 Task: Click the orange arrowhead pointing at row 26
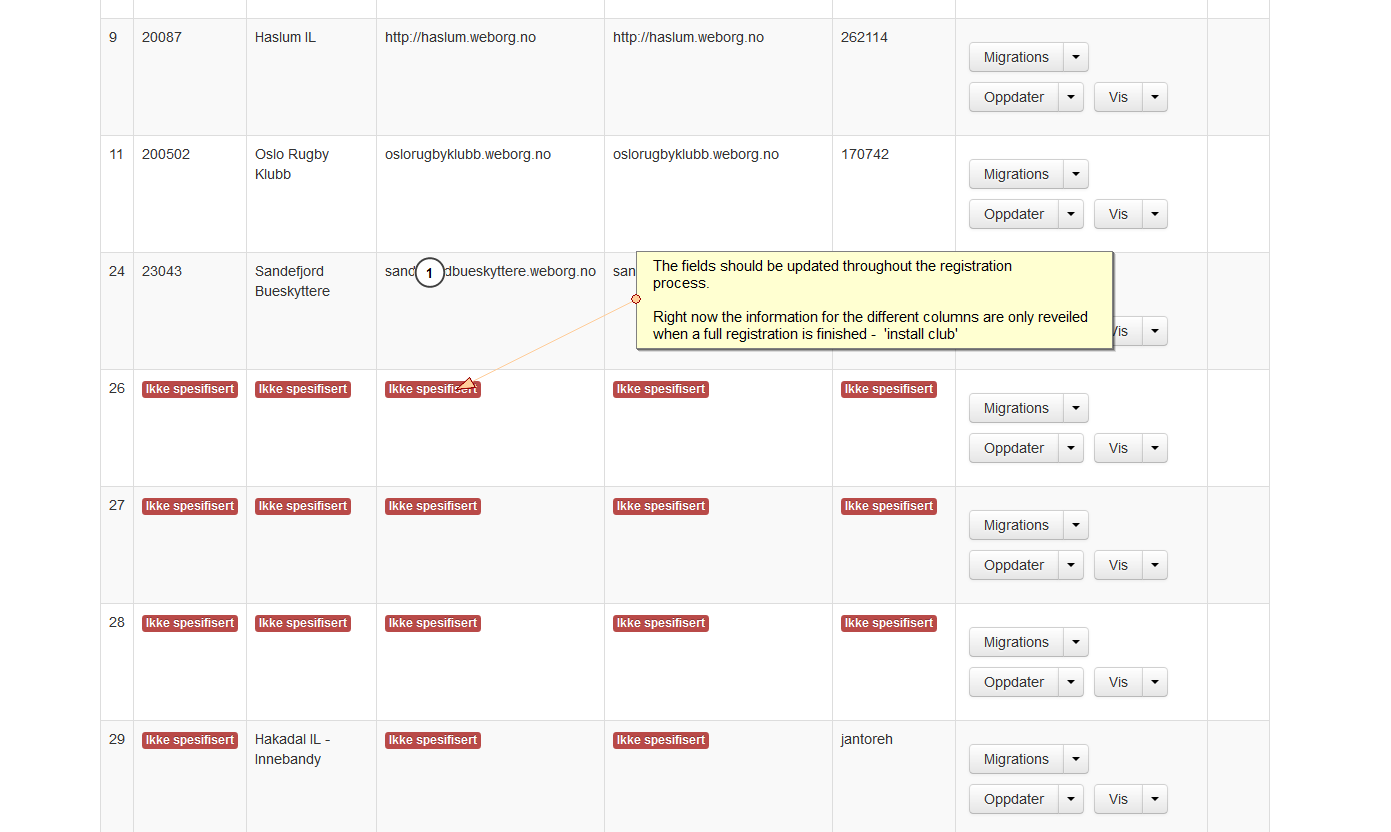[466, 383]
